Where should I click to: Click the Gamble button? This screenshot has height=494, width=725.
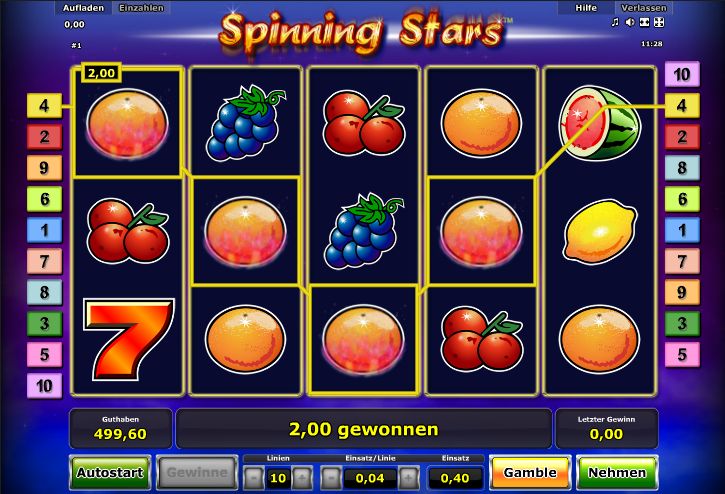pyautogui.click(x=530, y=473)
